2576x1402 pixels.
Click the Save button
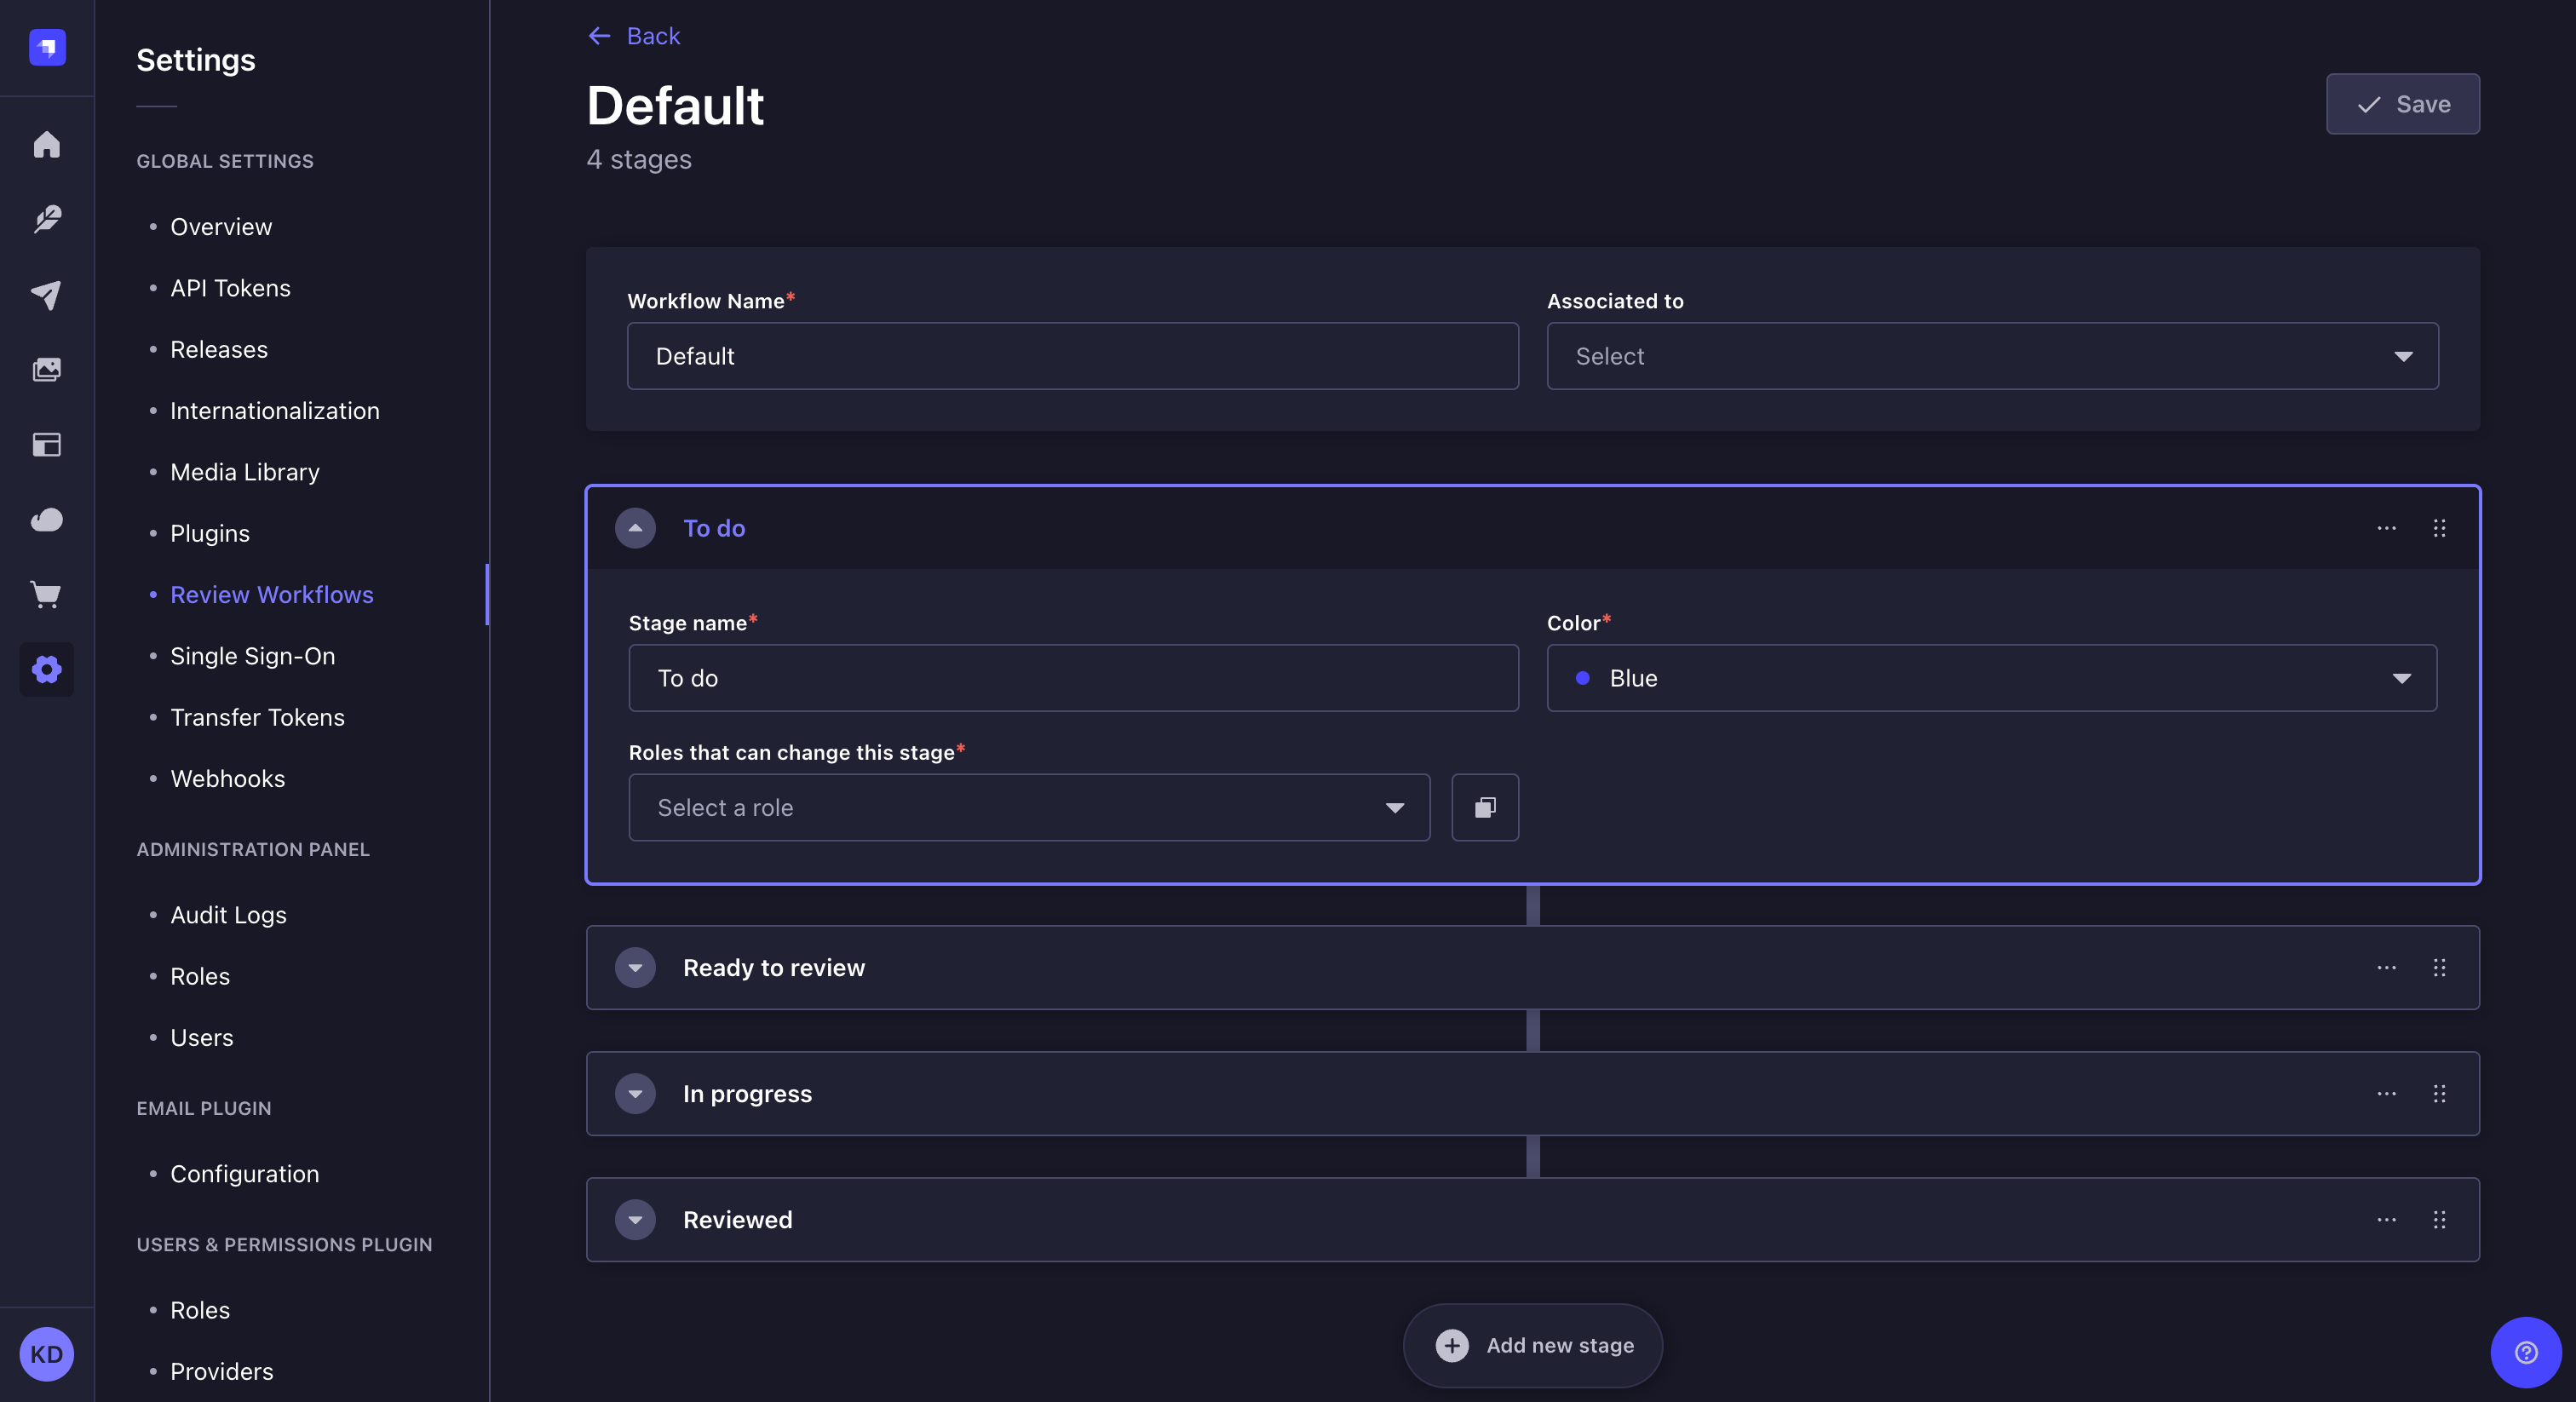pyautogui.click(x=2402, y=104)
